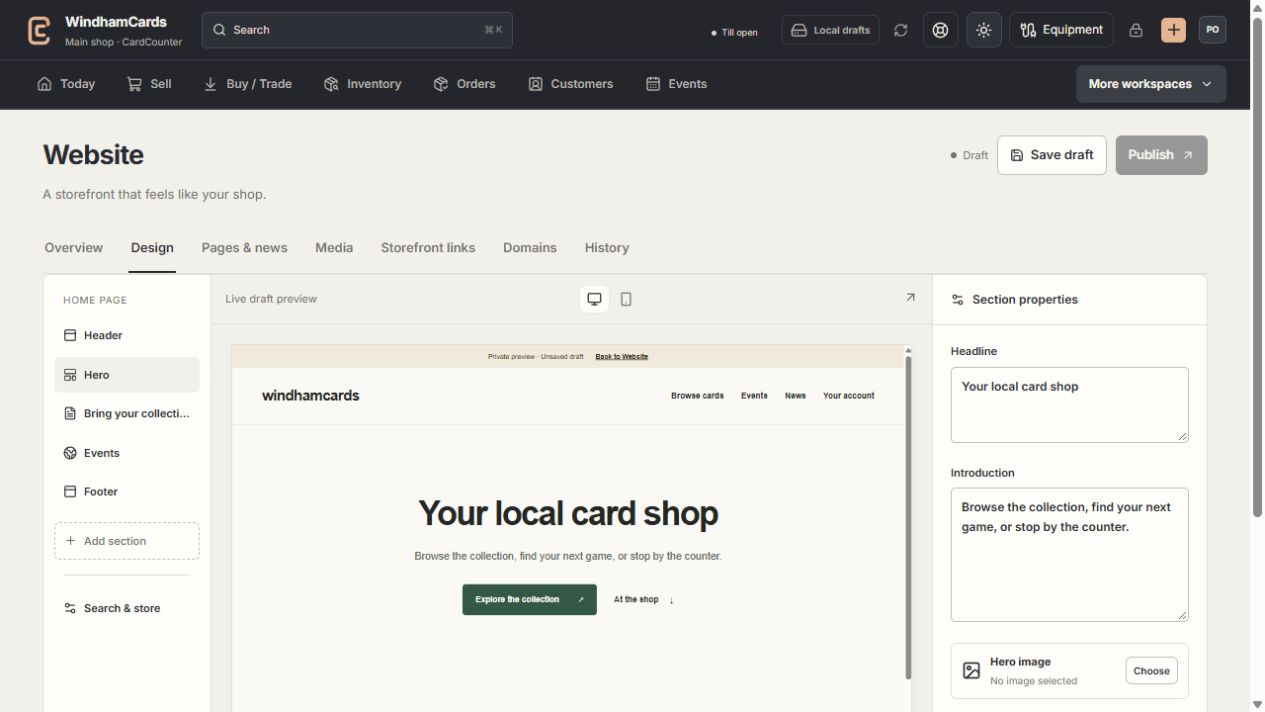Viewport: 1265px width, 712px height.
Task: Click the Explore the collection button
Action: coord(529,600)
